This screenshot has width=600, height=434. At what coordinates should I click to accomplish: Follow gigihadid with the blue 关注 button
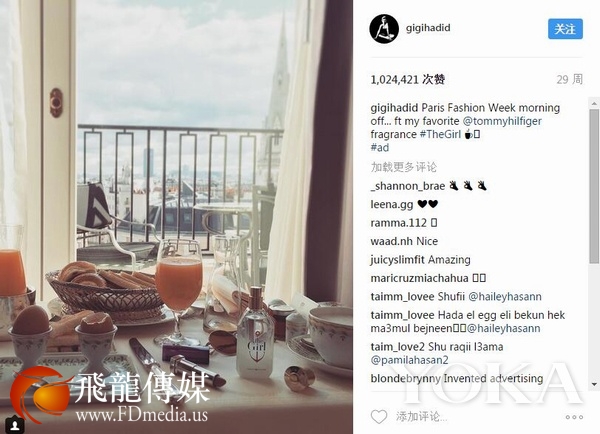click(565, 29)
